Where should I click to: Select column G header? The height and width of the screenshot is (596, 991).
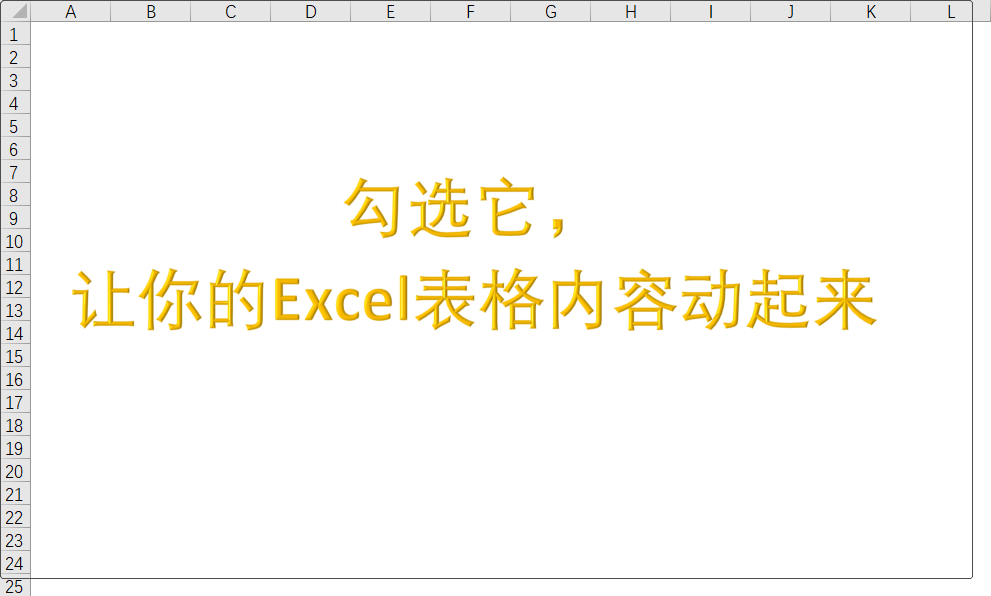550,11
